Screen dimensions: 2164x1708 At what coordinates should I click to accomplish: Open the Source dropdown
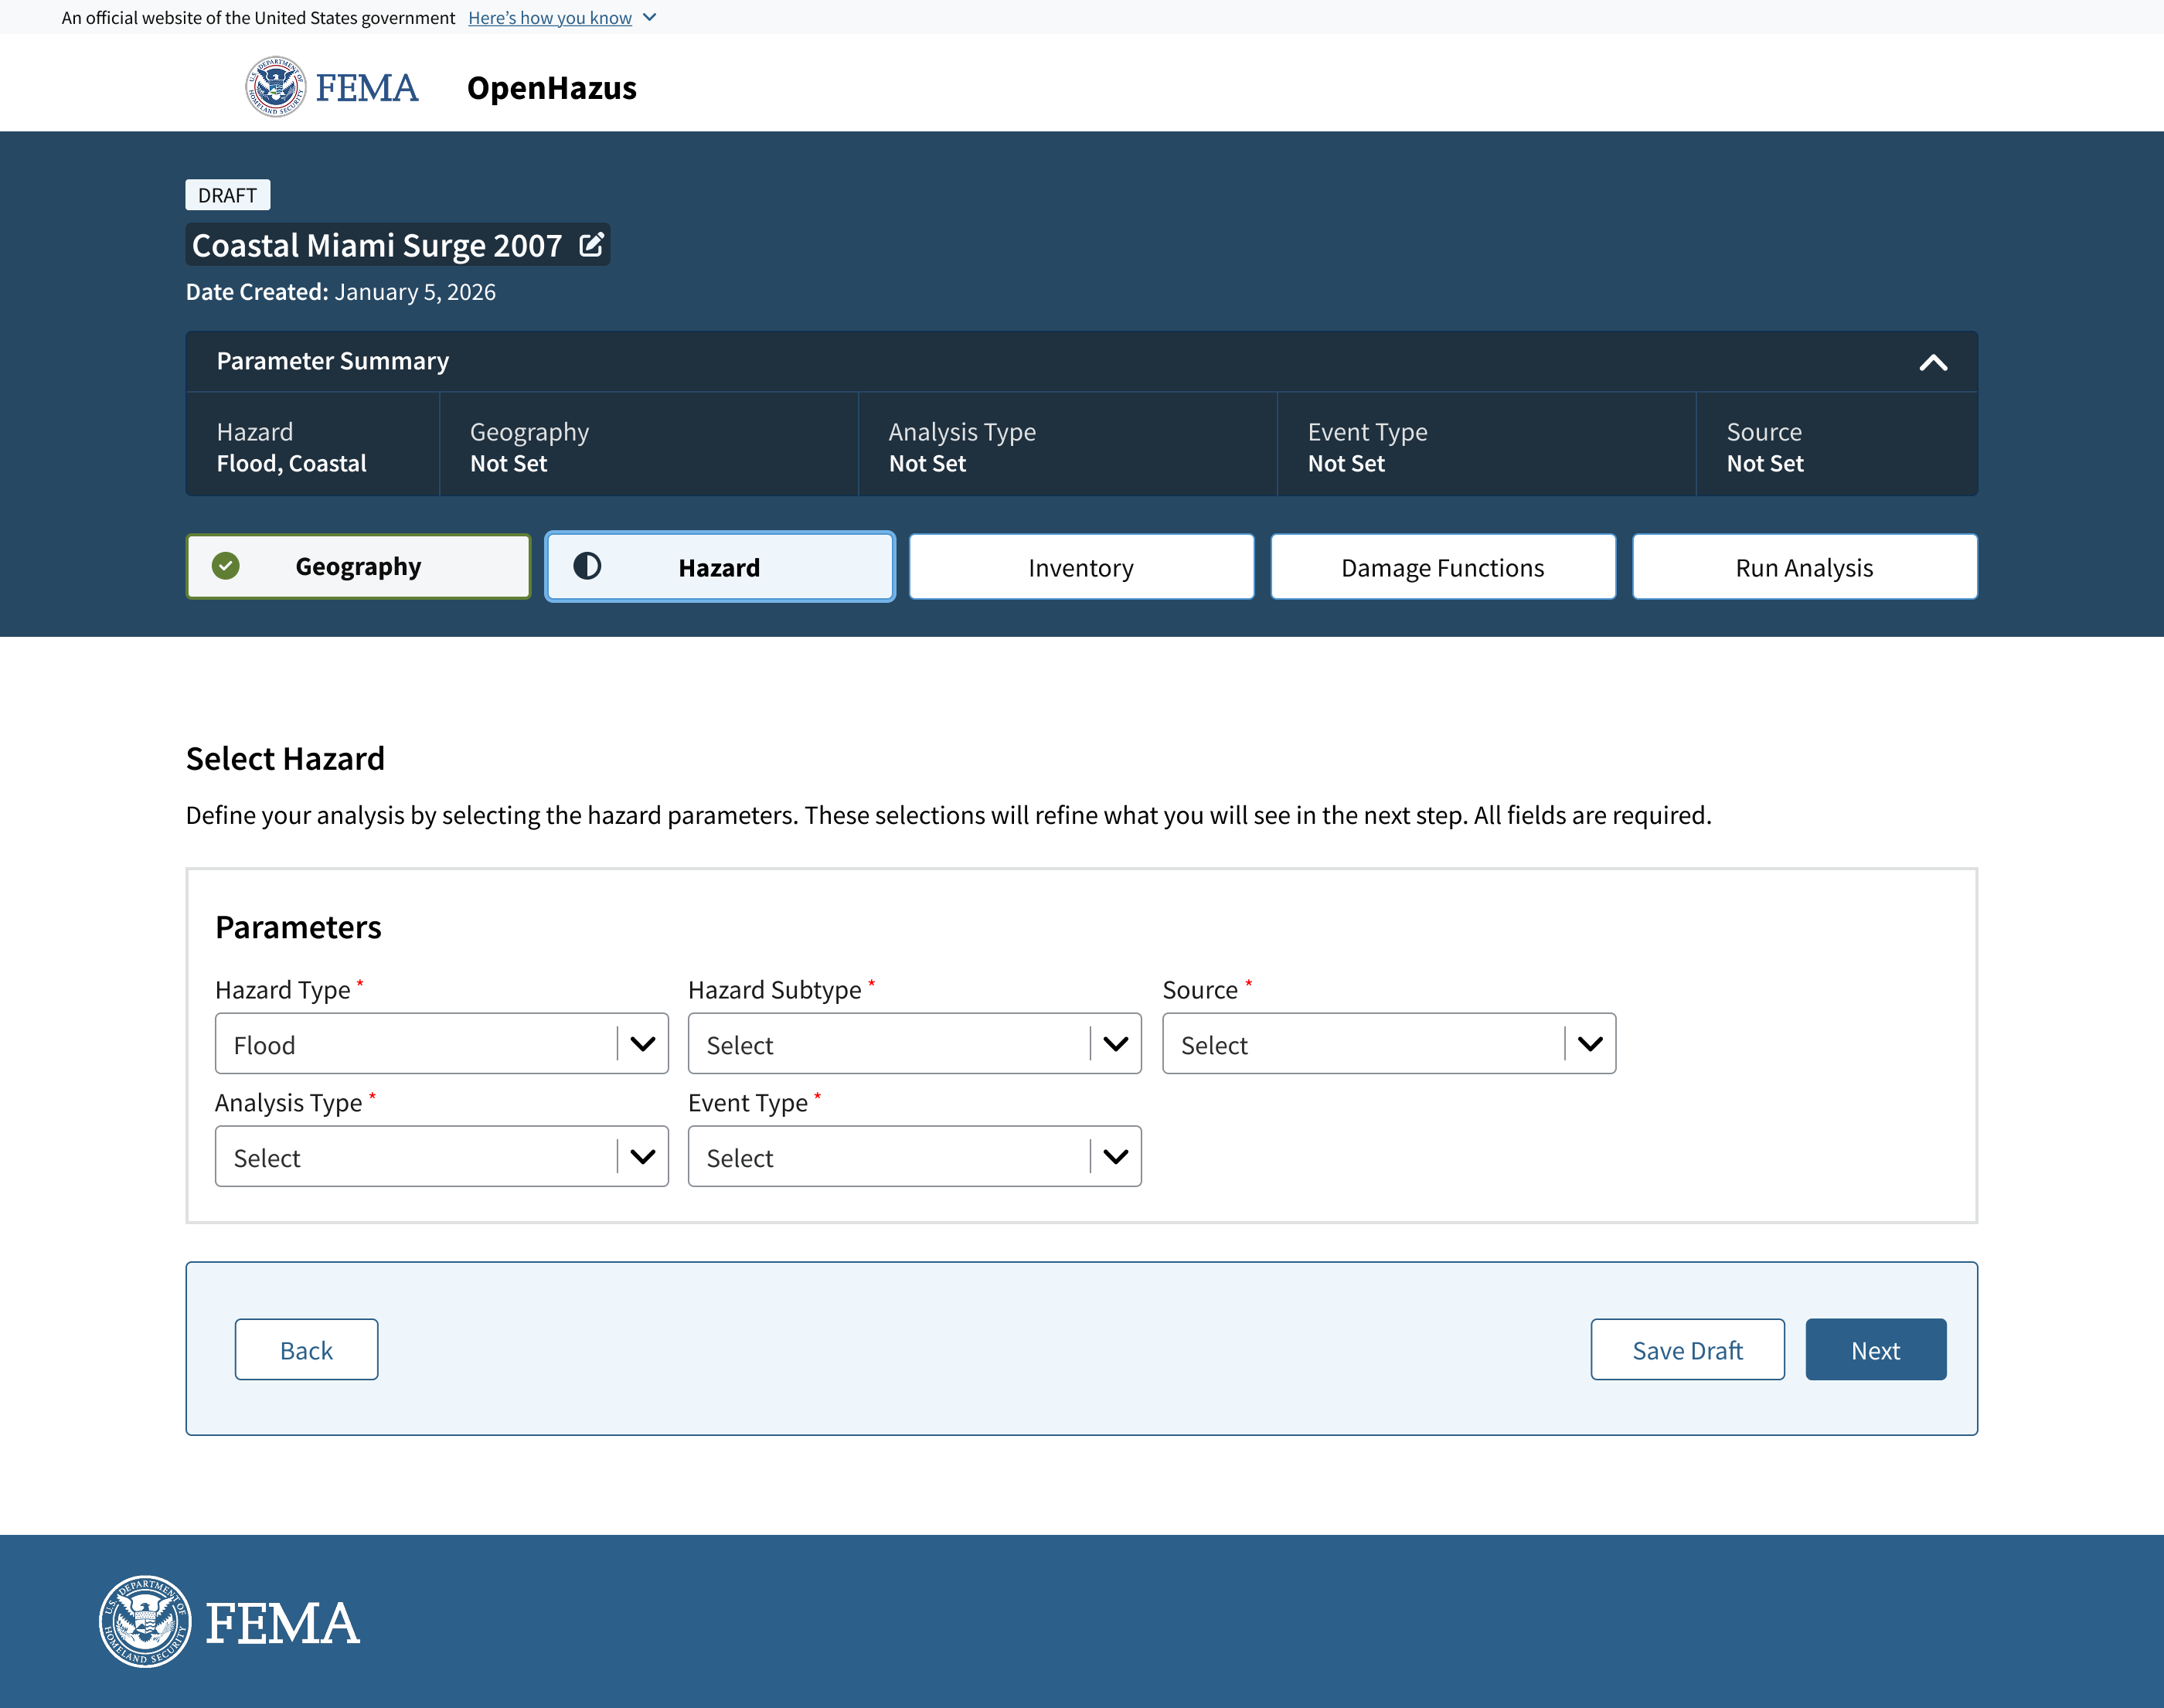click(x=1388, y=1044)
